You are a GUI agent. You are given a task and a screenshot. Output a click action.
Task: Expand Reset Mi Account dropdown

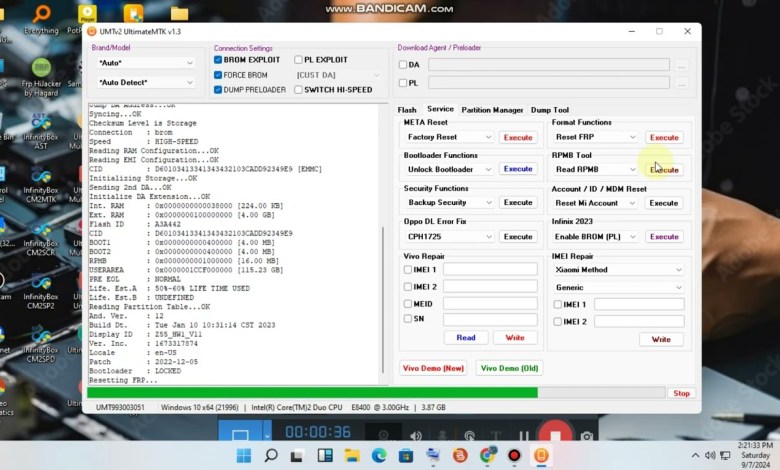595,203
